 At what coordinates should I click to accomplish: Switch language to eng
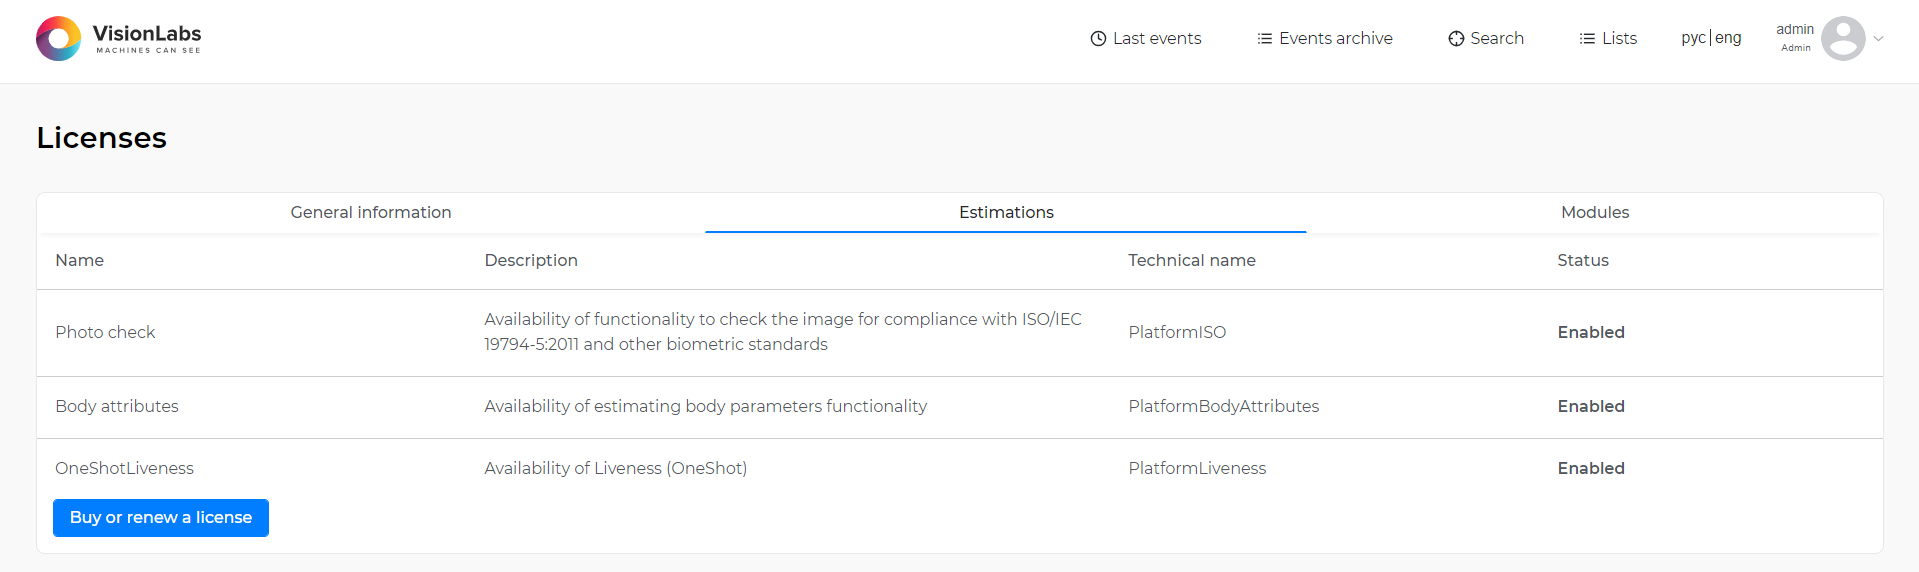pos(1728,38)
